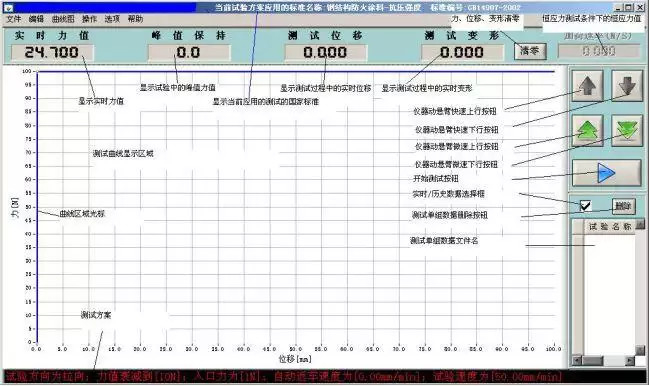Click the 删除 delete button
The width and height of the screenshot is (649, 386).
(x=623, y=206)
